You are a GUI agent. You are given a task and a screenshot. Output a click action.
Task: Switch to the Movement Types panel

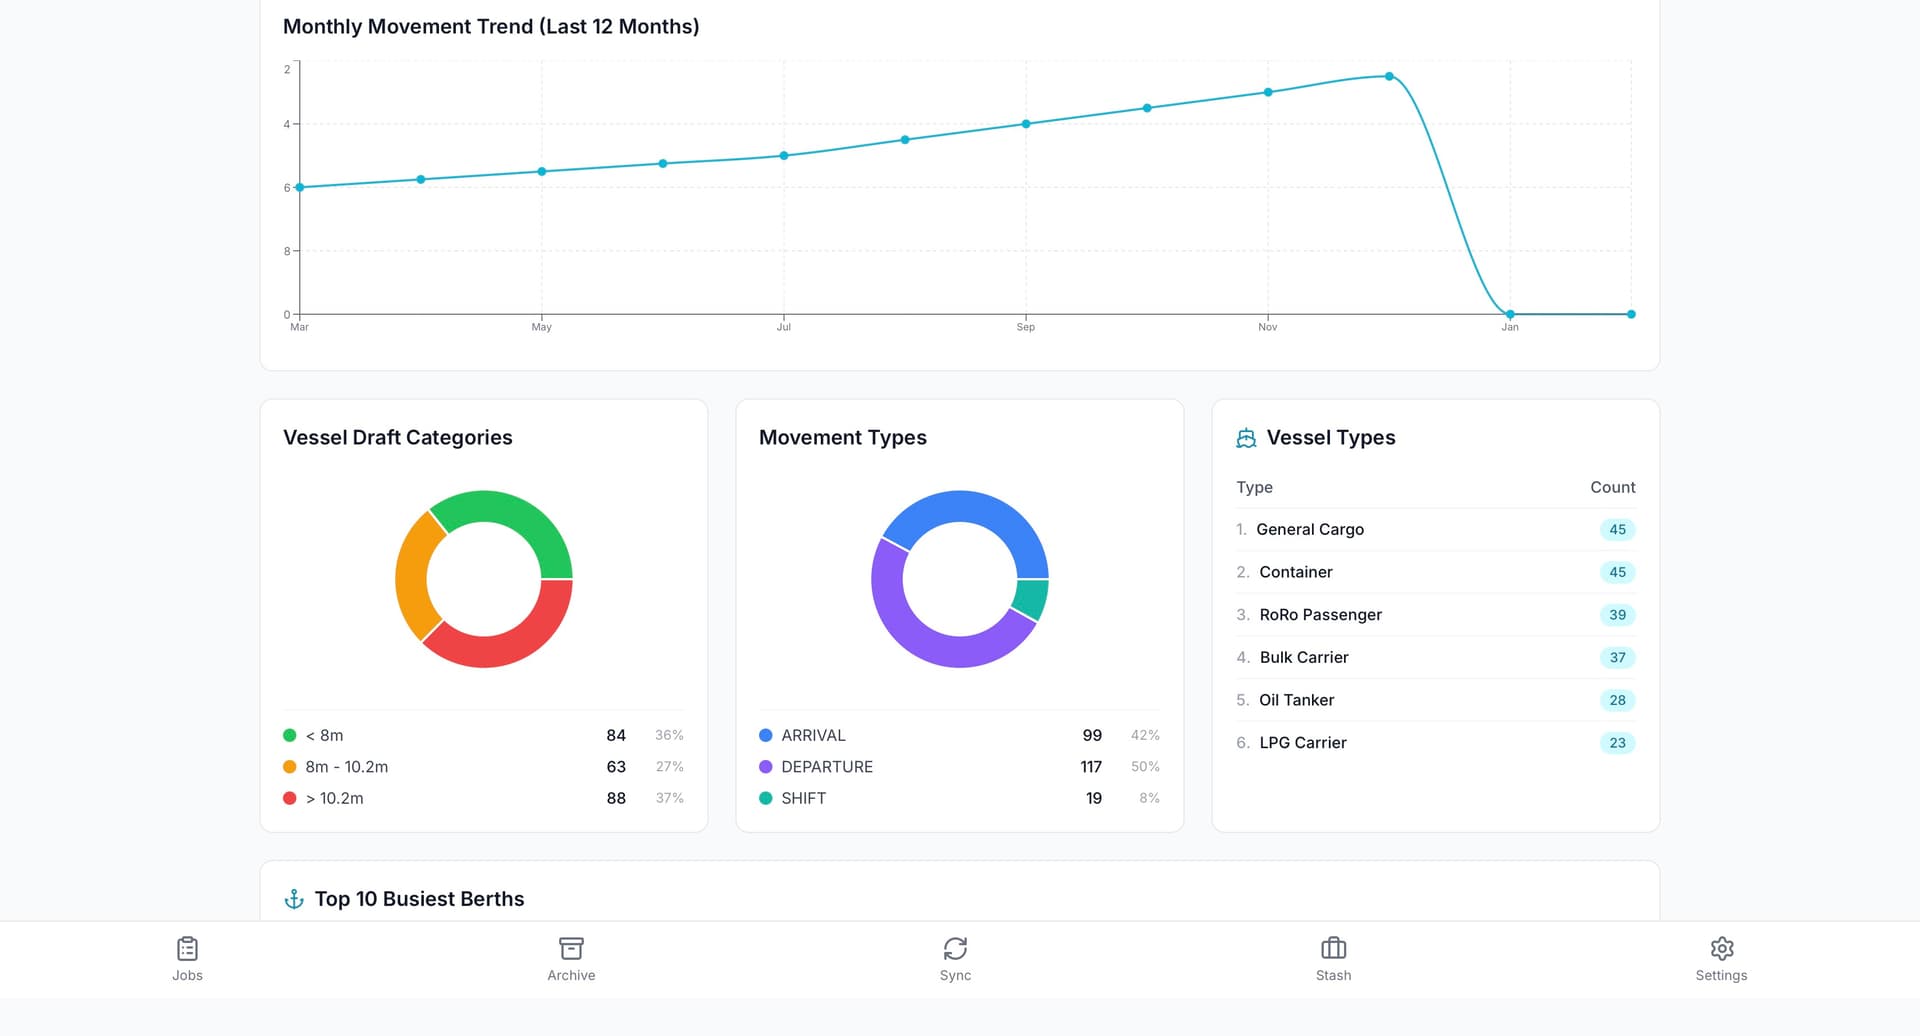(x=843, y=437)
